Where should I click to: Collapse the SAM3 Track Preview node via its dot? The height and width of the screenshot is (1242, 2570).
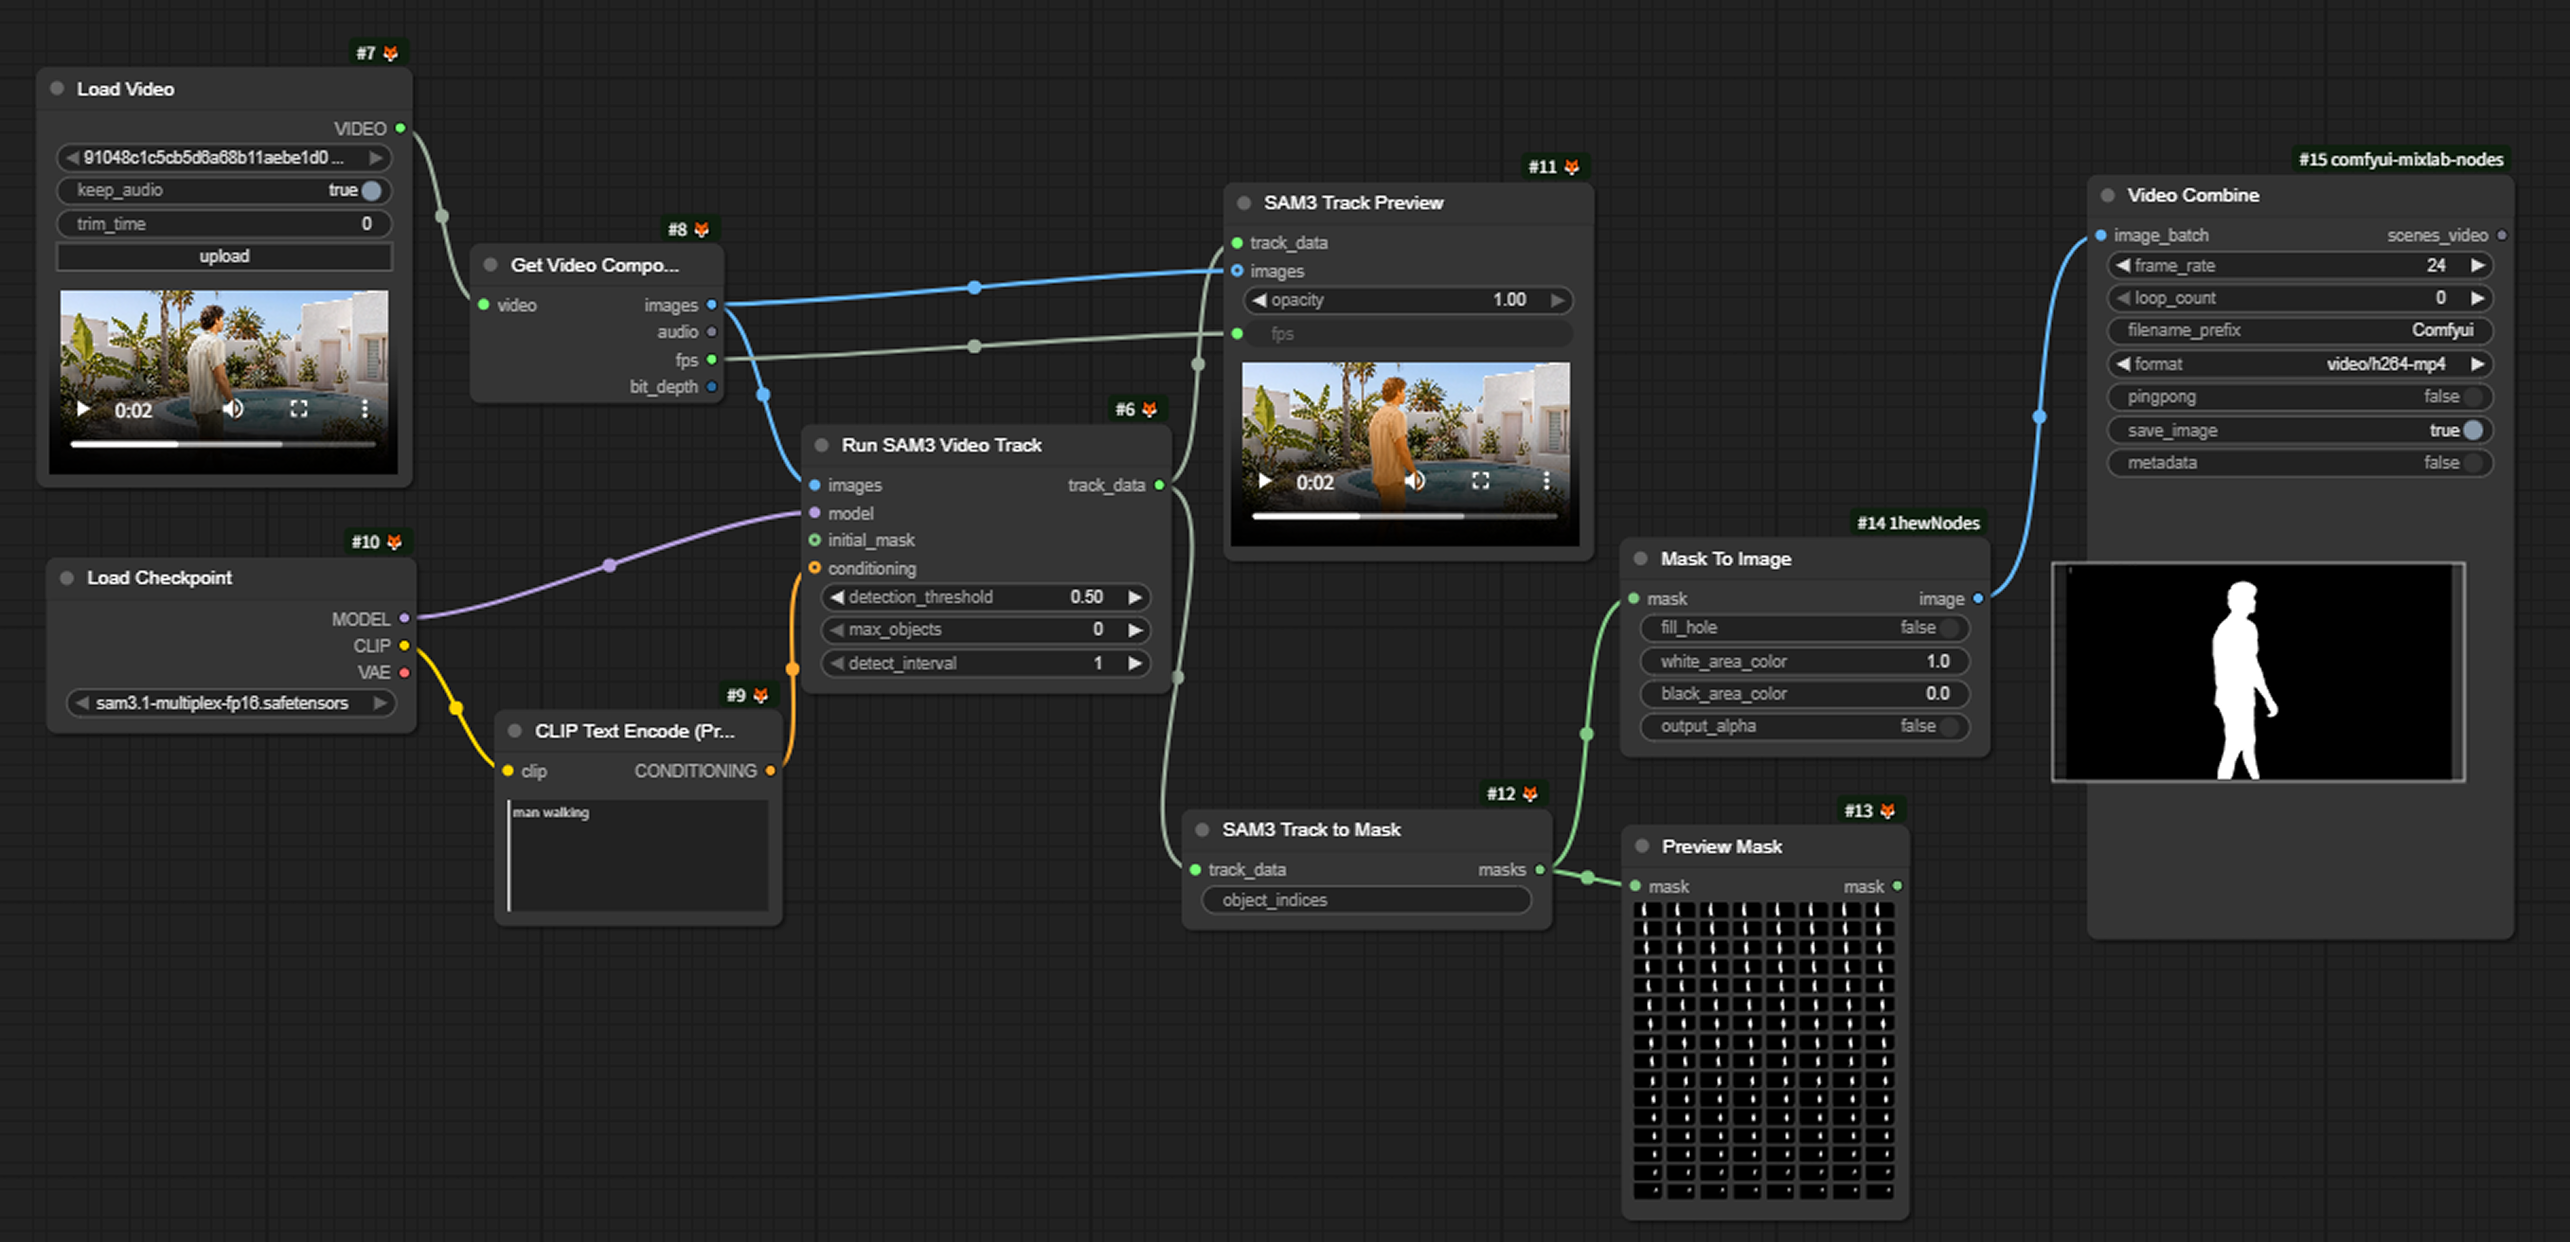[1244, 203]
